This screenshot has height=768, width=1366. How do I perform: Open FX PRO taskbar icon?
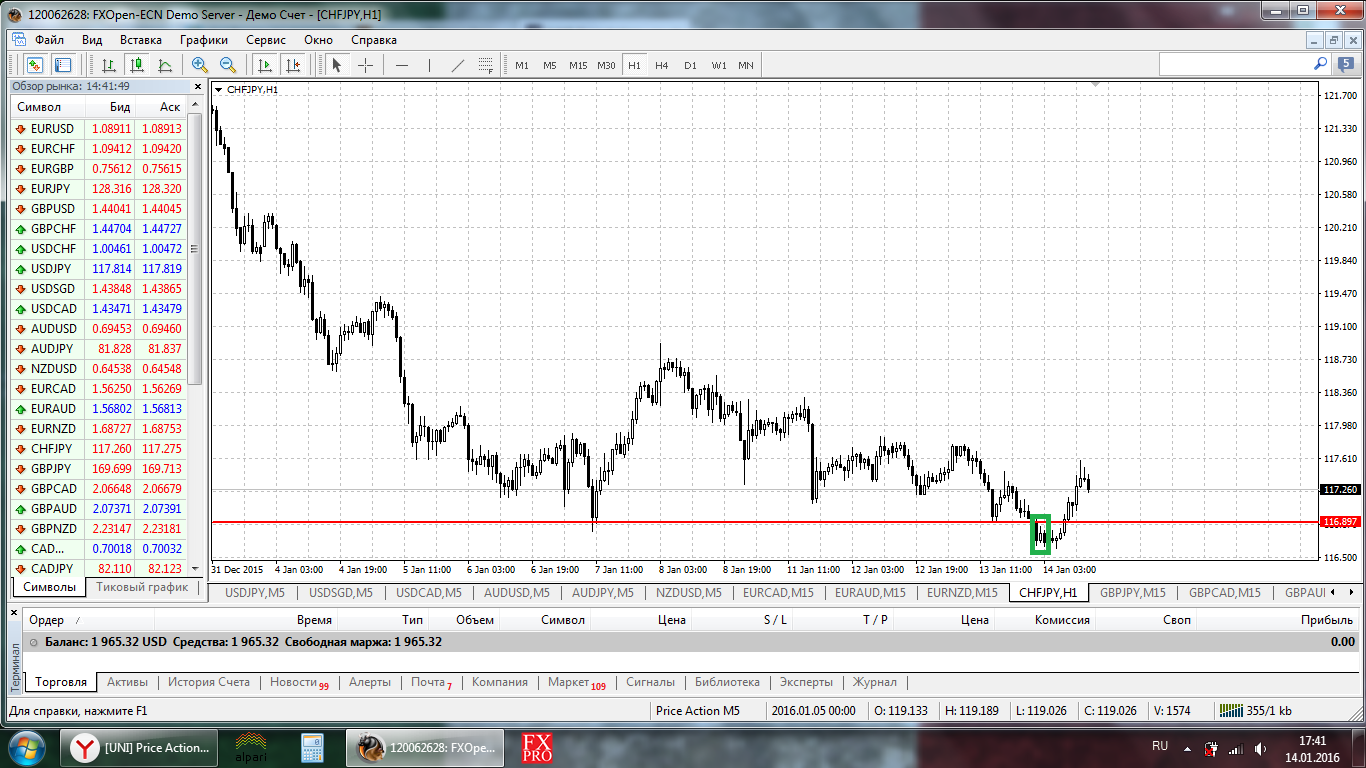pyautogui.click(x=537, y=747)
